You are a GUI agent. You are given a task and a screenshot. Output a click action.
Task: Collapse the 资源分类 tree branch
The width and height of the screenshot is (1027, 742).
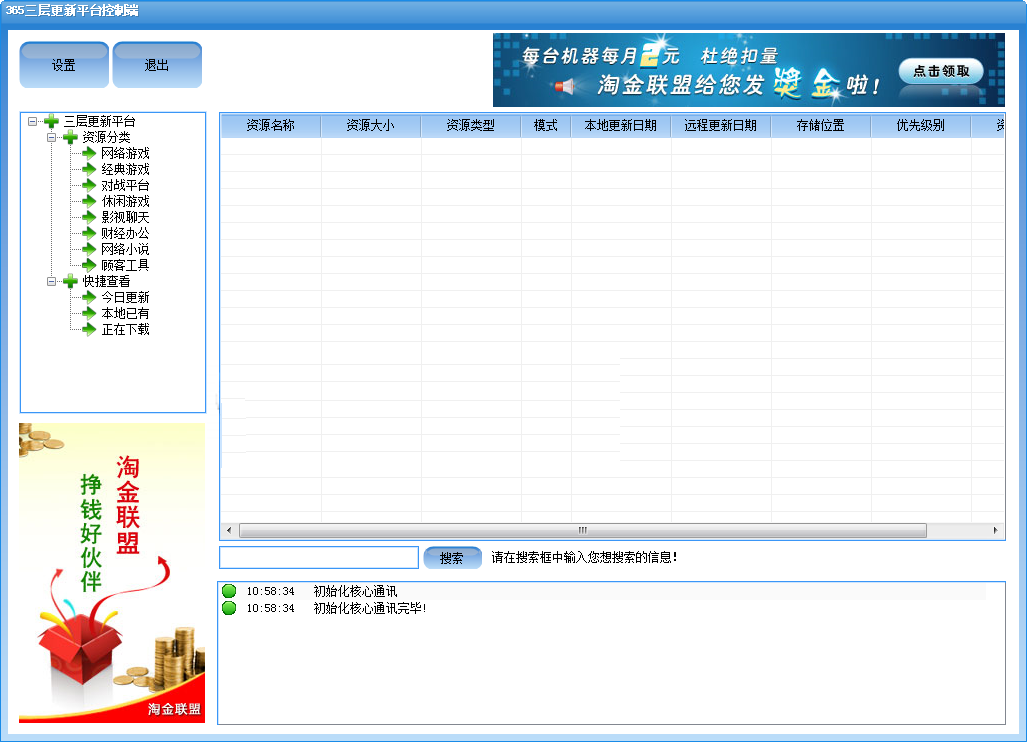pos(51,138)
